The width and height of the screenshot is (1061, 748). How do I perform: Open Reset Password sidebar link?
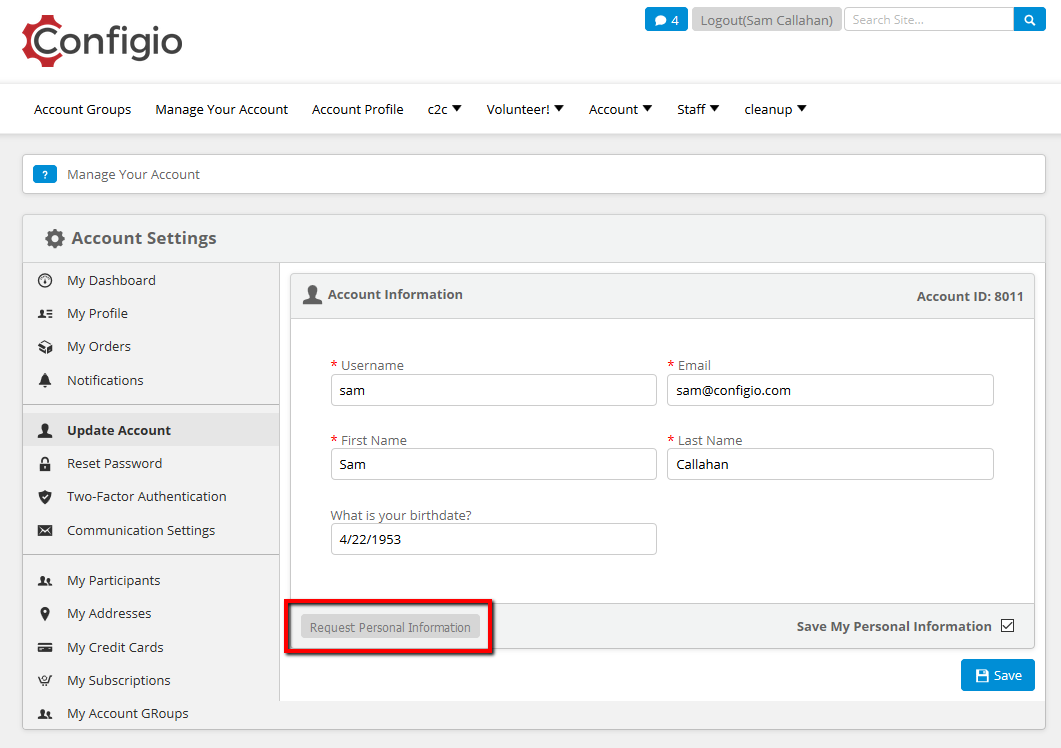114,464
